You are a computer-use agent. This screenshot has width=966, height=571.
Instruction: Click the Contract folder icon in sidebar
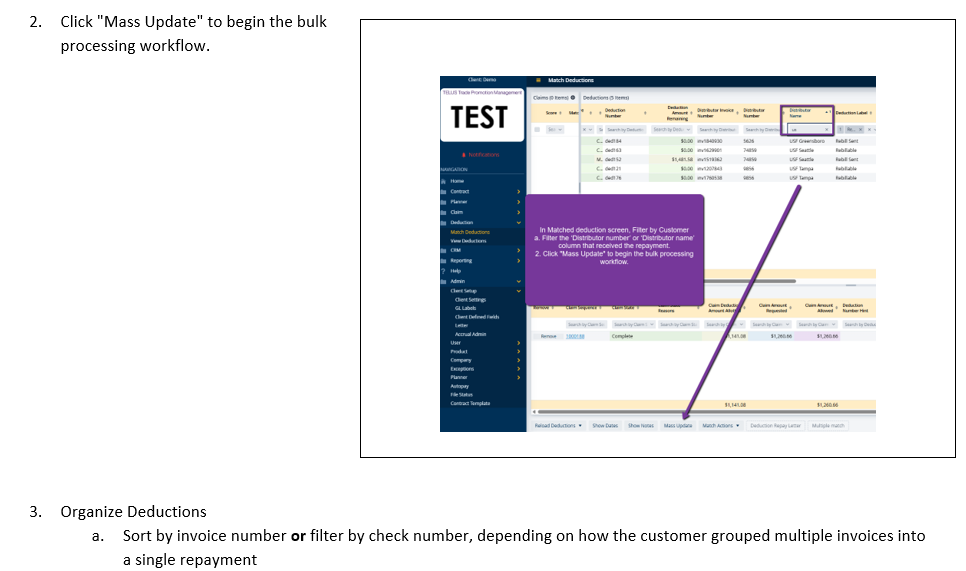tap(445, 191)
